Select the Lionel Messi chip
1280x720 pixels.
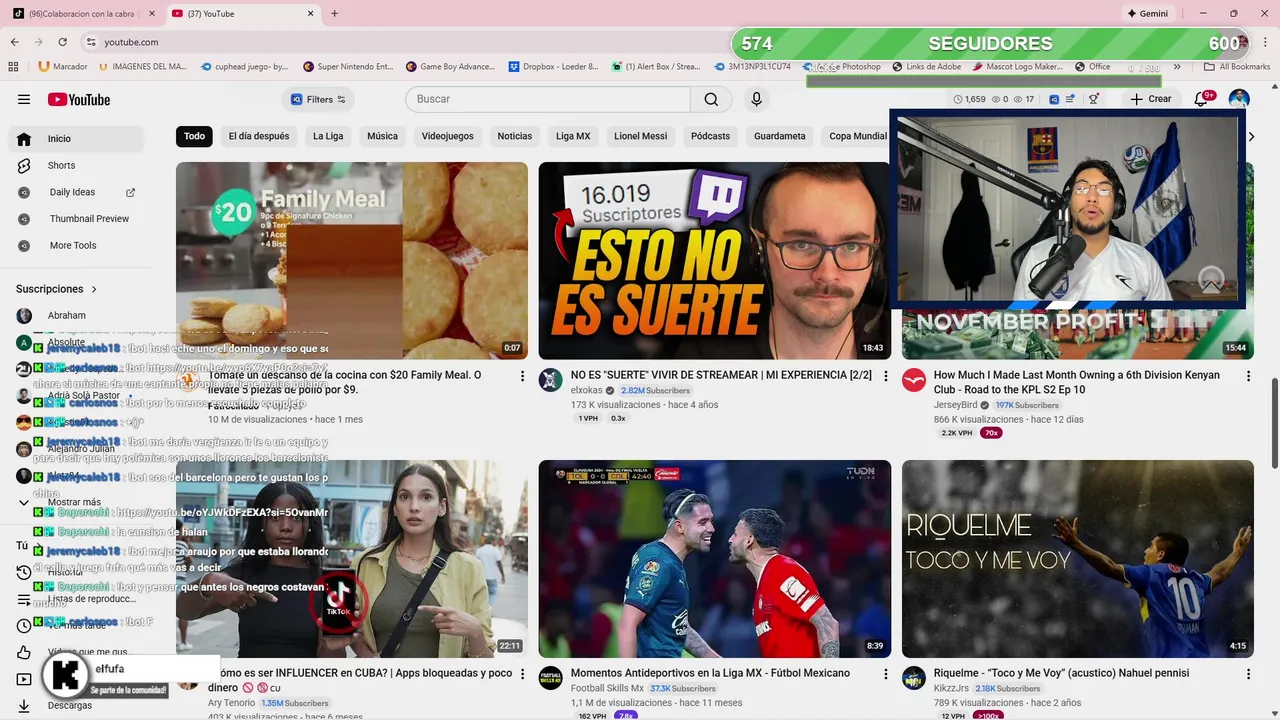click(640, 136)
